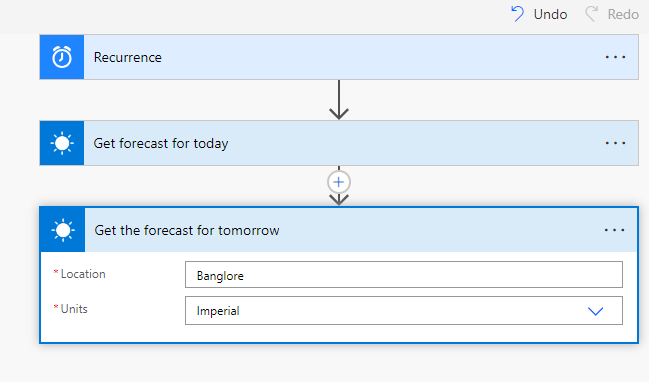Open the ellipsis menu for Get forecast for today

pyautogui.click(x=615, y=143)
